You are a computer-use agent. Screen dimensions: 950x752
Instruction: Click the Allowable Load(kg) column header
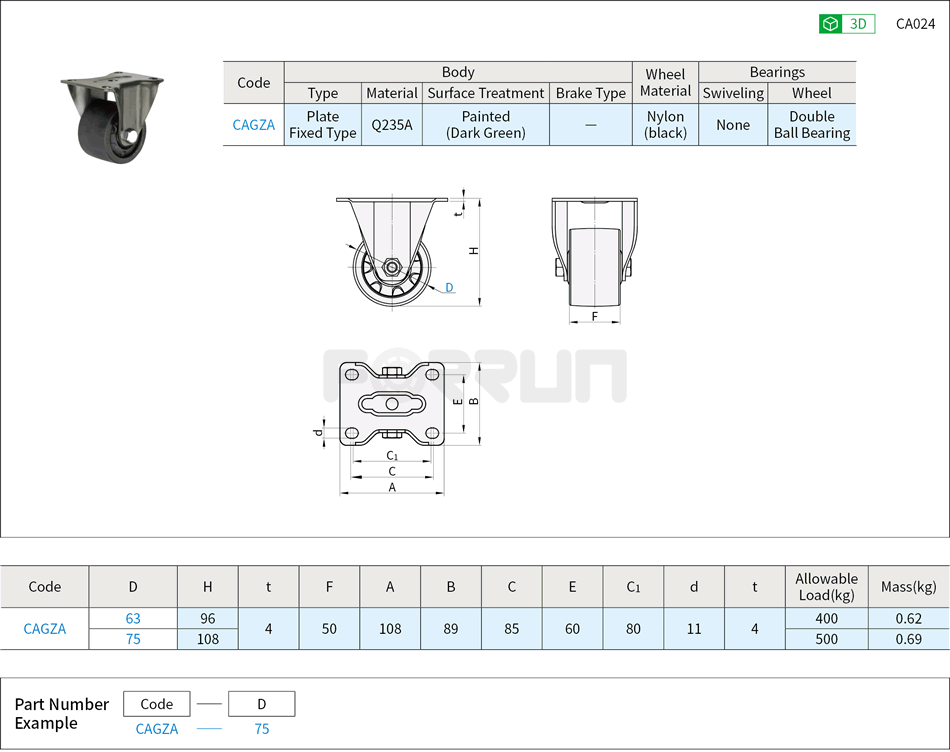tap(826, 587)
